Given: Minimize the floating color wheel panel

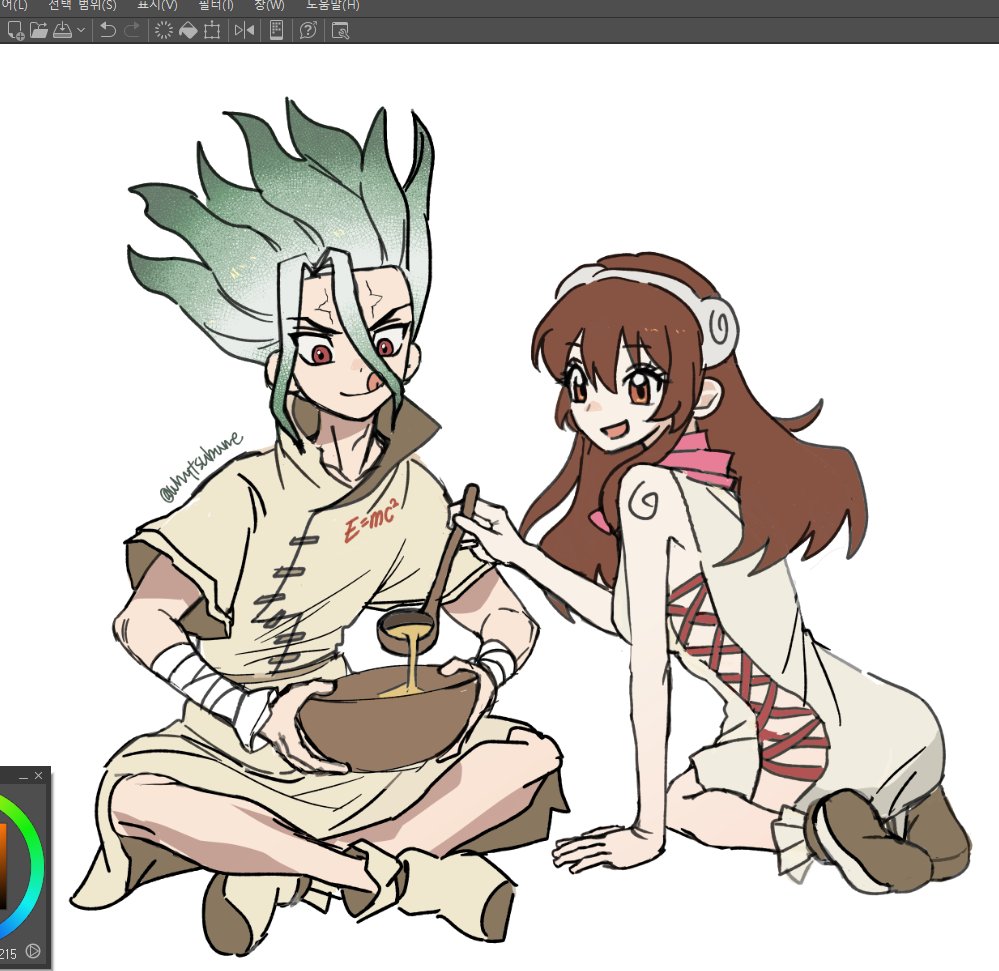Looking at the screenshot, I should point(24,777).
